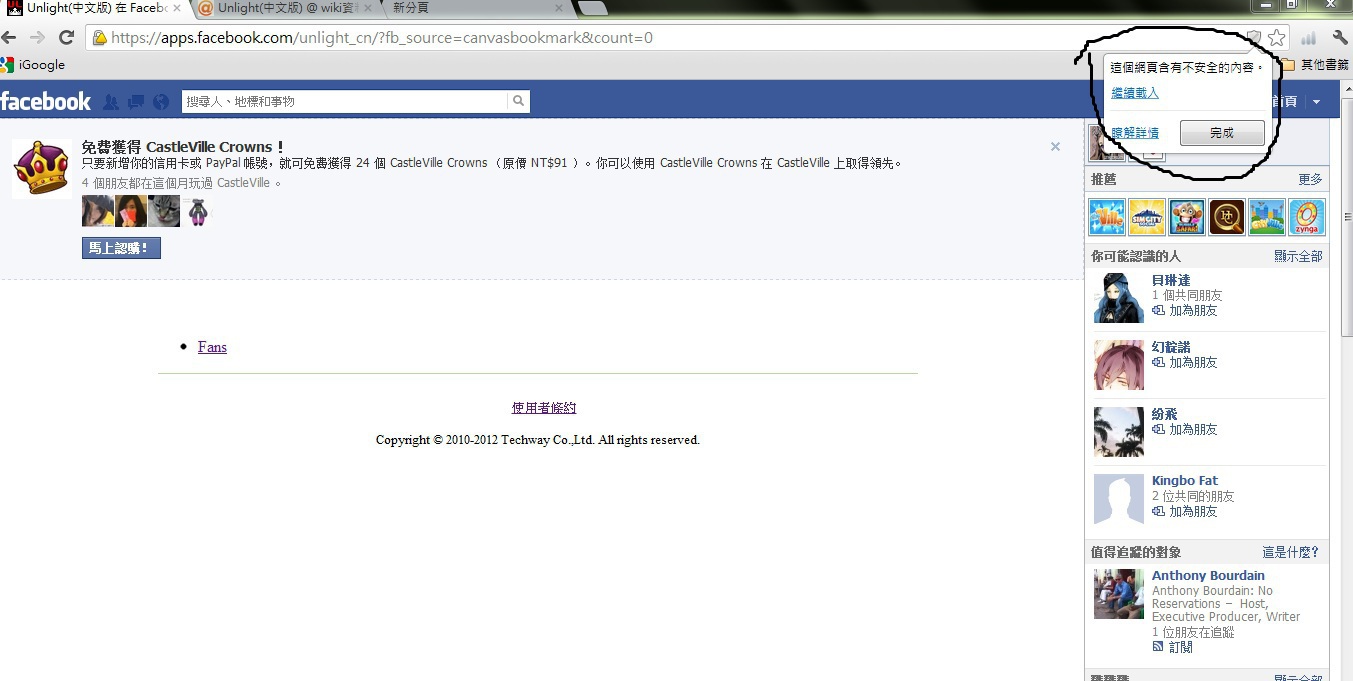Click the 馬上認購! button
The image size is (1353, 681).
pyautogui.click(x=121, y=248)
